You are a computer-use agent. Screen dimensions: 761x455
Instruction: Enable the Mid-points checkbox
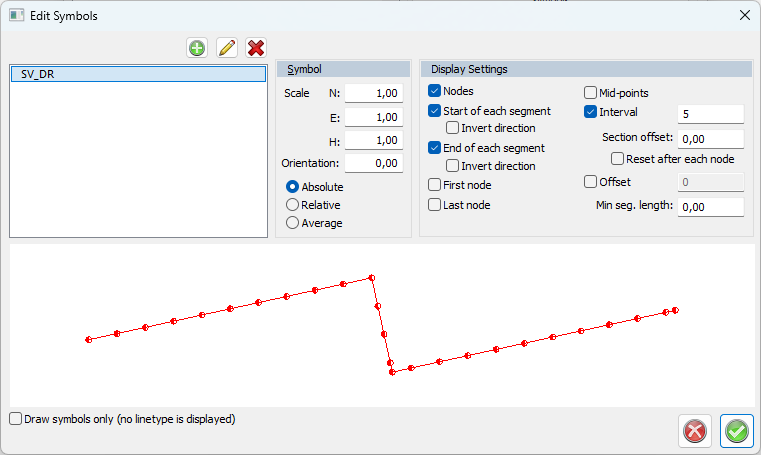coord(590,92)
